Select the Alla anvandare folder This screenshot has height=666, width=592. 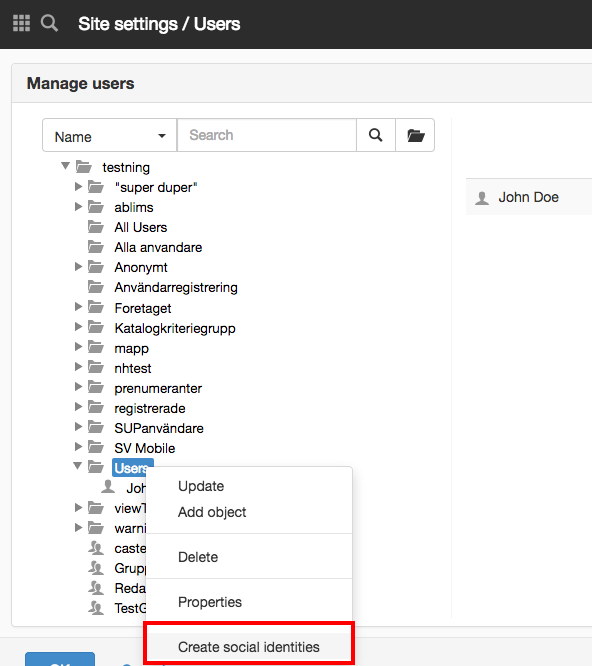coord(158,247)
